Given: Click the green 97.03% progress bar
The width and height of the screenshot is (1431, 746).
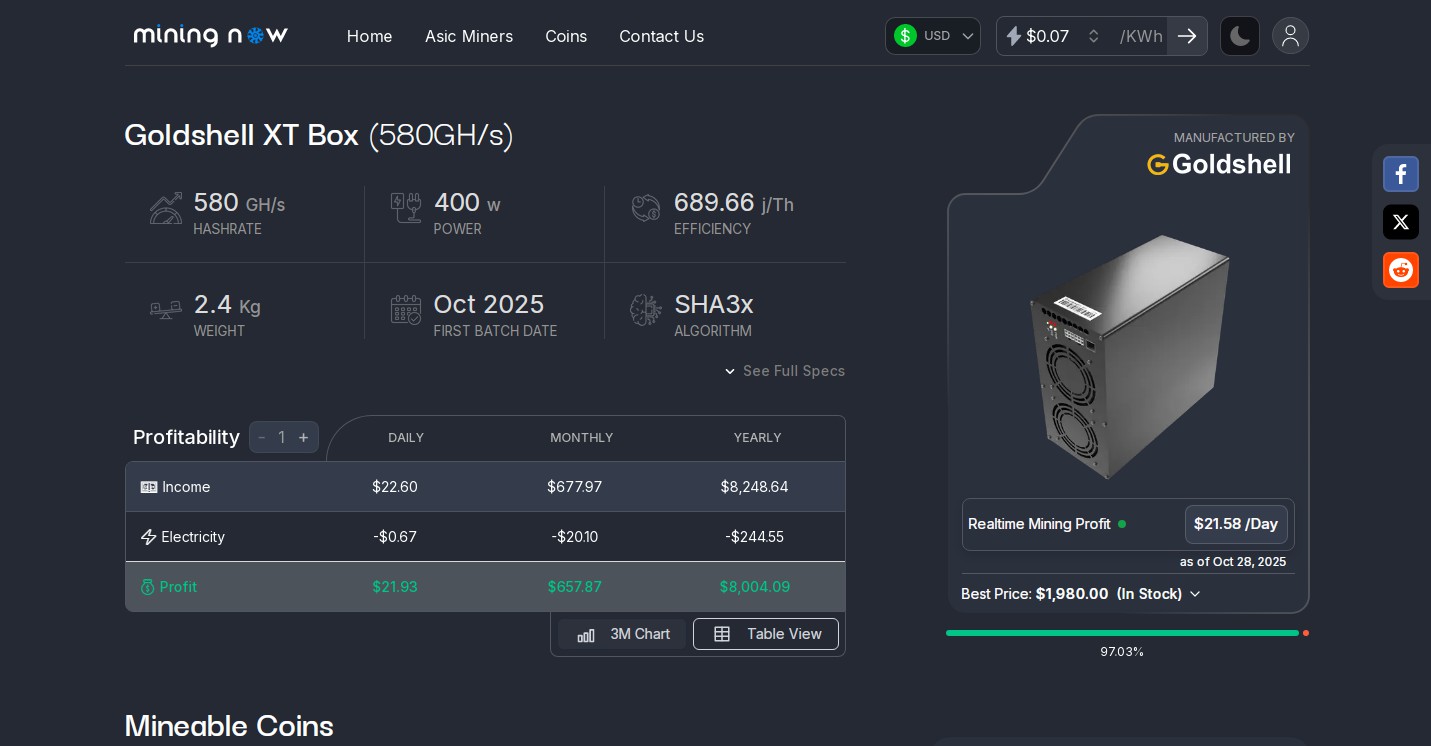Looking at the screenshot, I should coord(1122,633).
